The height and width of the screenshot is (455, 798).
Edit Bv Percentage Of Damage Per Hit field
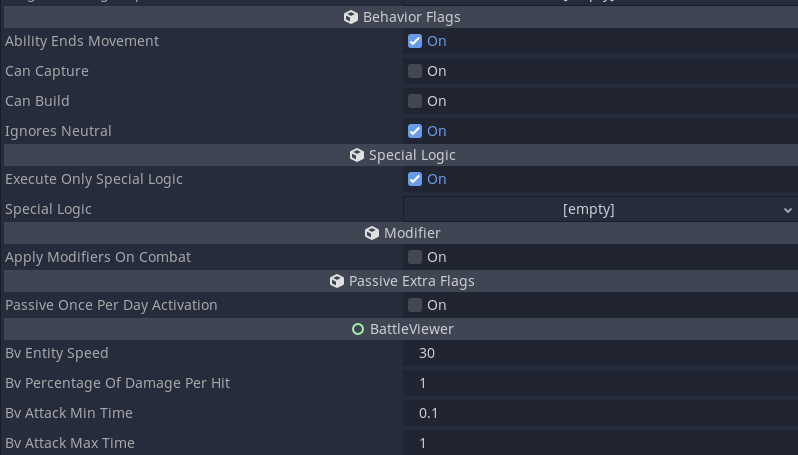click(x=600, y=383)
